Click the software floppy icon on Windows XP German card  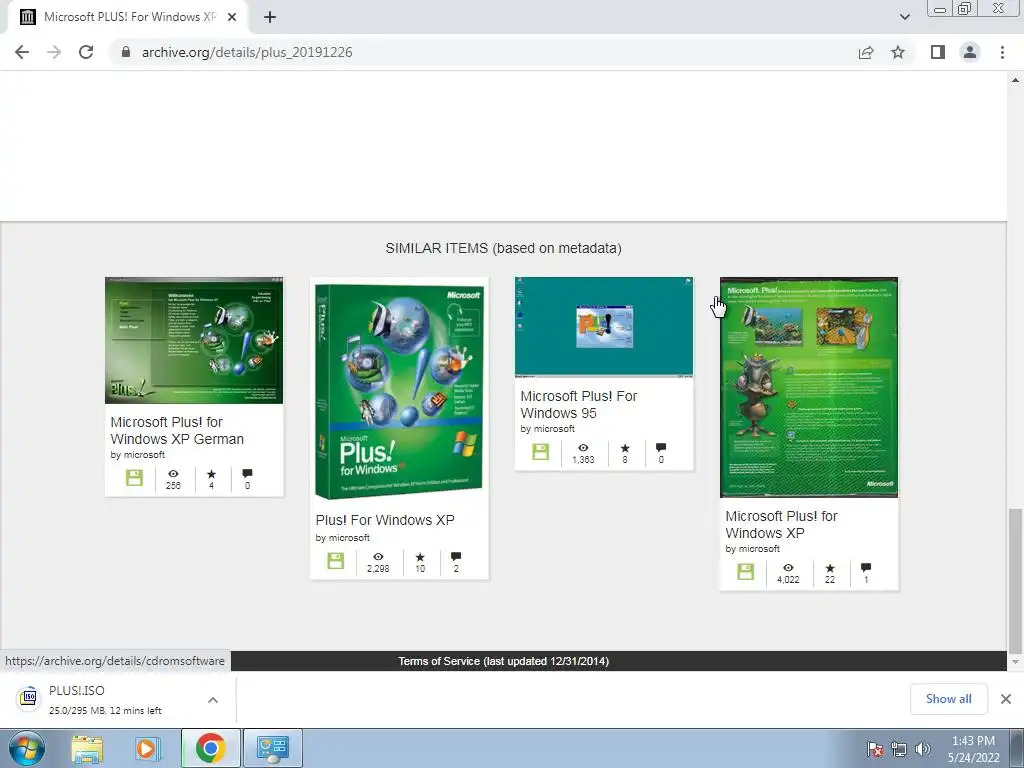point(134,478)
